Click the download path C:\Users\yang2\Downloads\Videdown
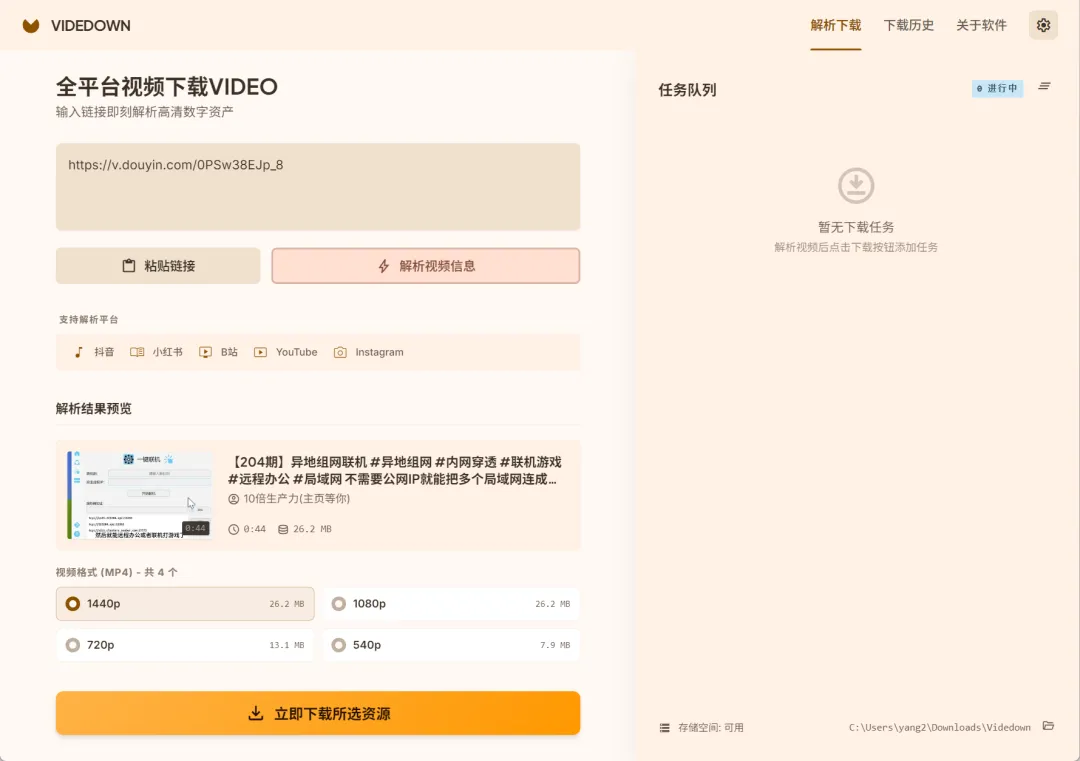This screenshot has height=761, width=1080. pyautogui.click(x=939, y=727)
